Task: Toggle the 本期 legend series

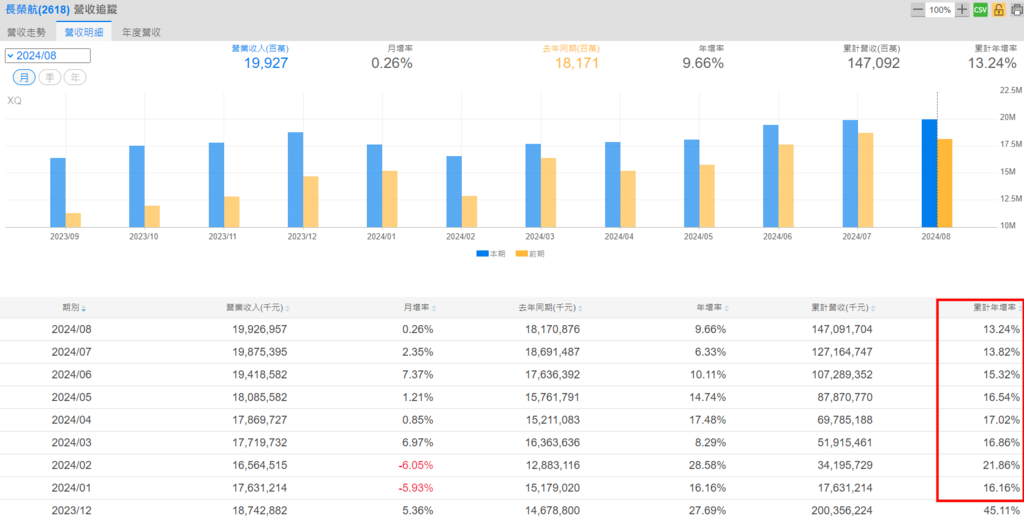Action: coord(490,253)
